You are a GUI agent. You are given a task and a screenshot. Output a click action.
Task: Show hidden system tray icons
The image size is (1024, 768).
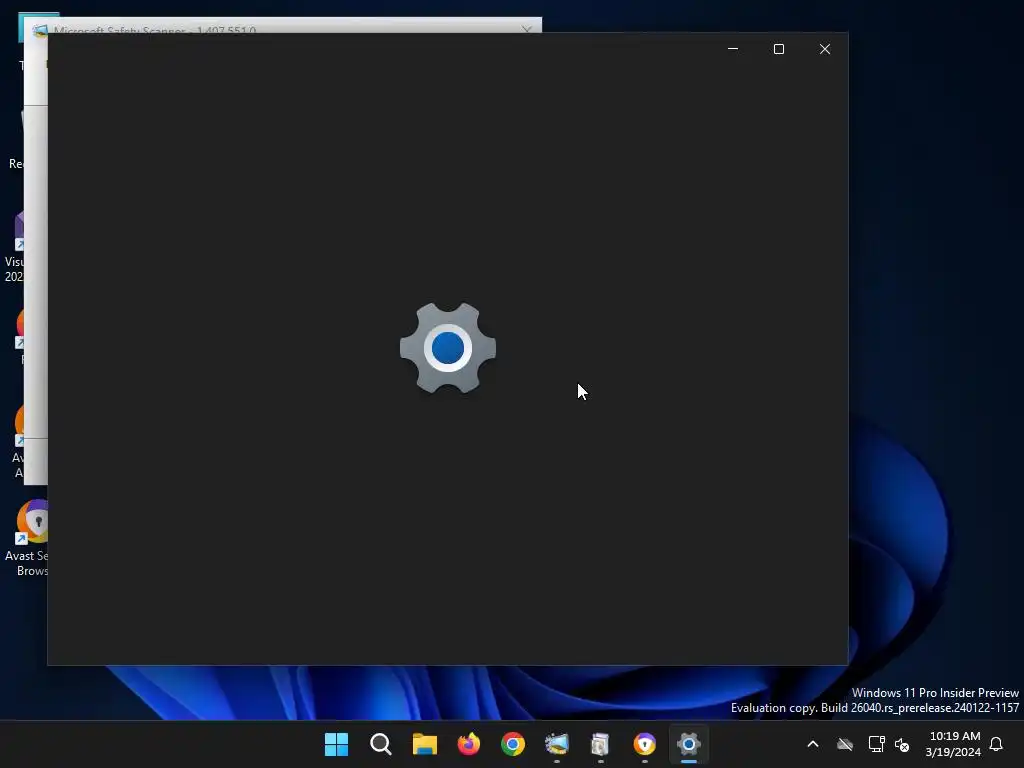tap(813, 744)
